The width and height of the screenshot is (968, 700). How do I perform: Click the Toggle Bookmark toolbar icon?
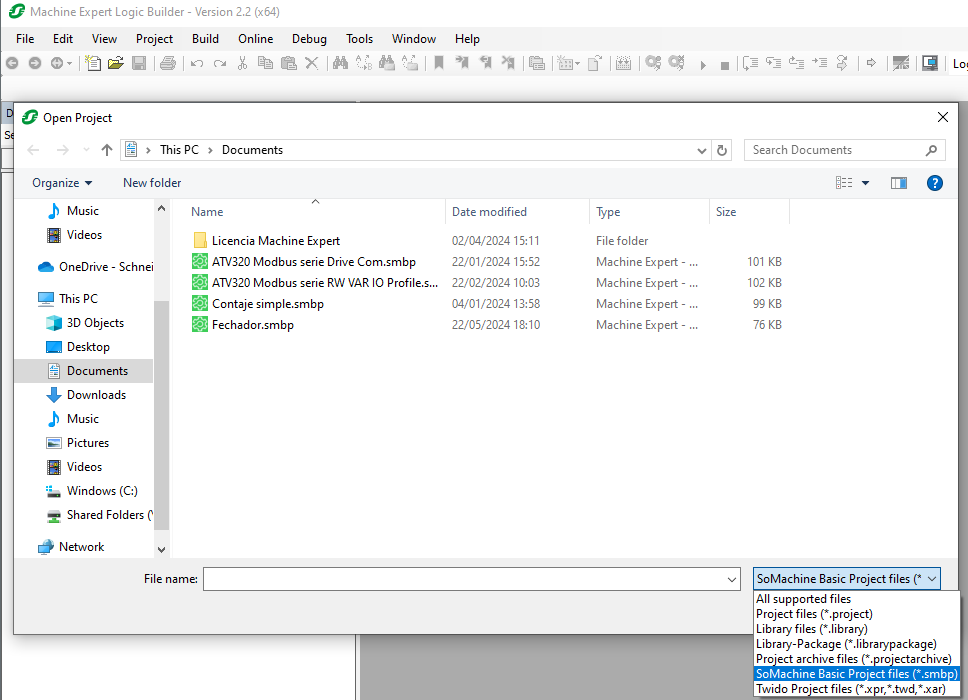(x=439, y=63)
